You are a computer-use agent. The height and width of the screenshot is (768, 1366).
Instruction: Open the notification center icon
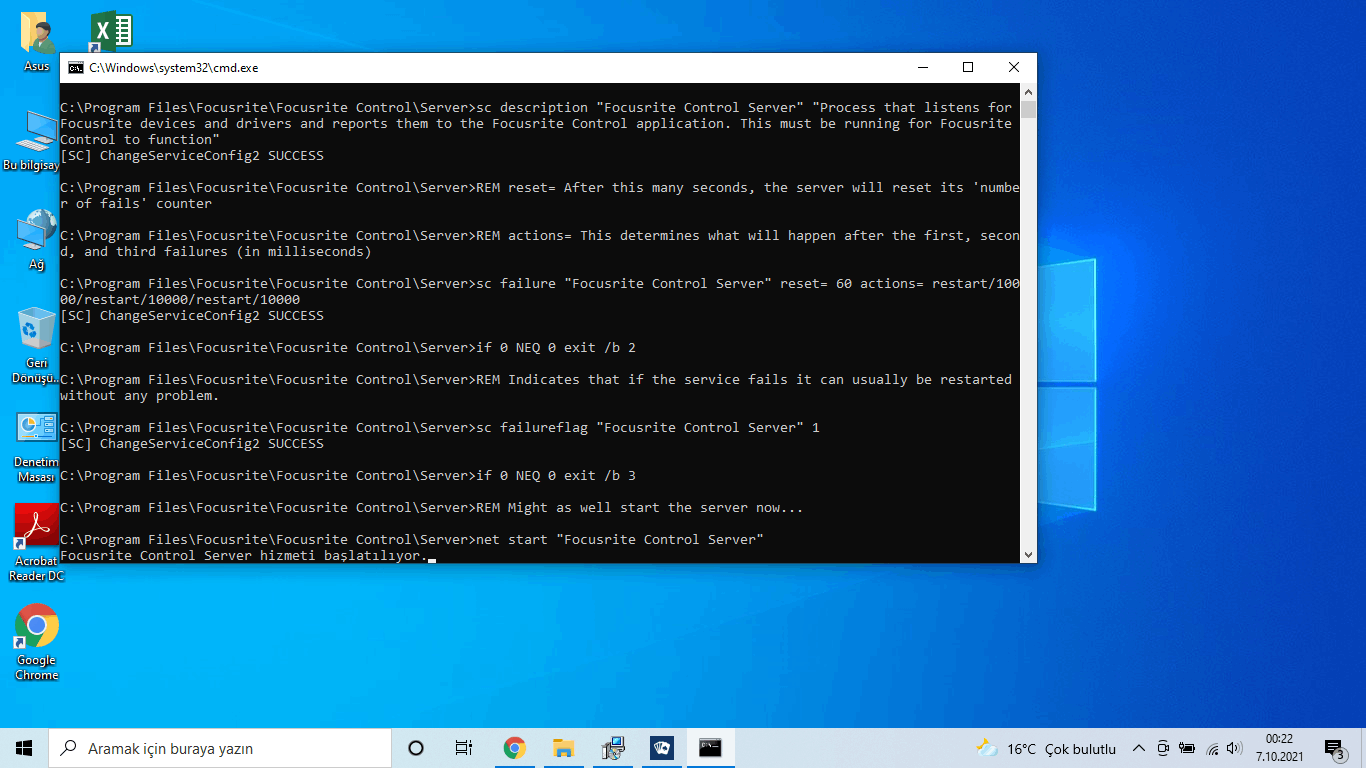[x=1335, y=749]
